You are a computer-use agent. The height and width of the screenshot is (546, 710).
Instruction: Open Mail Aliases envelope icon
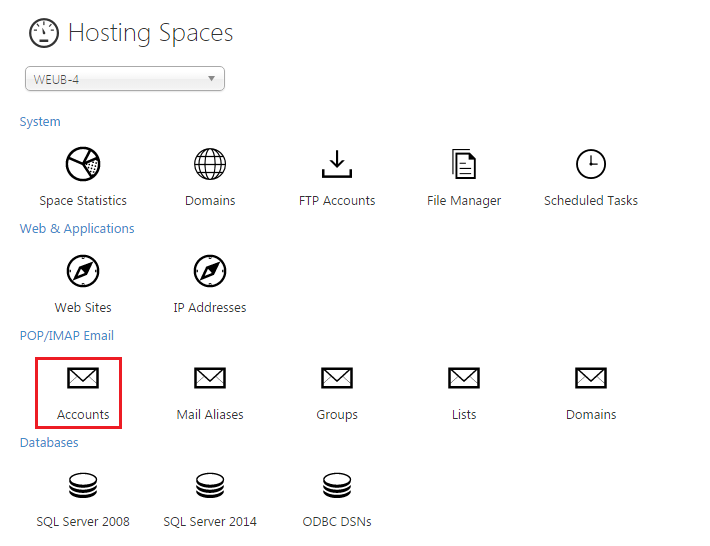coord(210,378)
